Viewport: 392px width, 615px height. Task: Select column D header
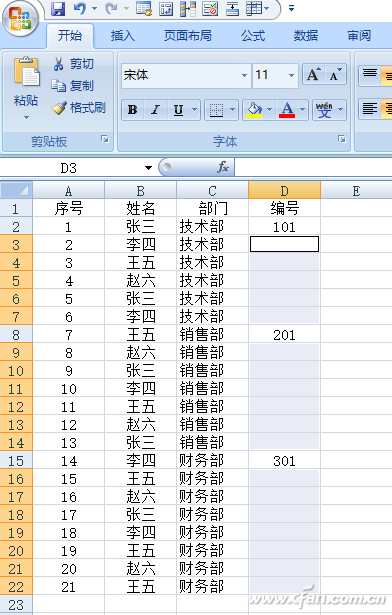(284, 191)
